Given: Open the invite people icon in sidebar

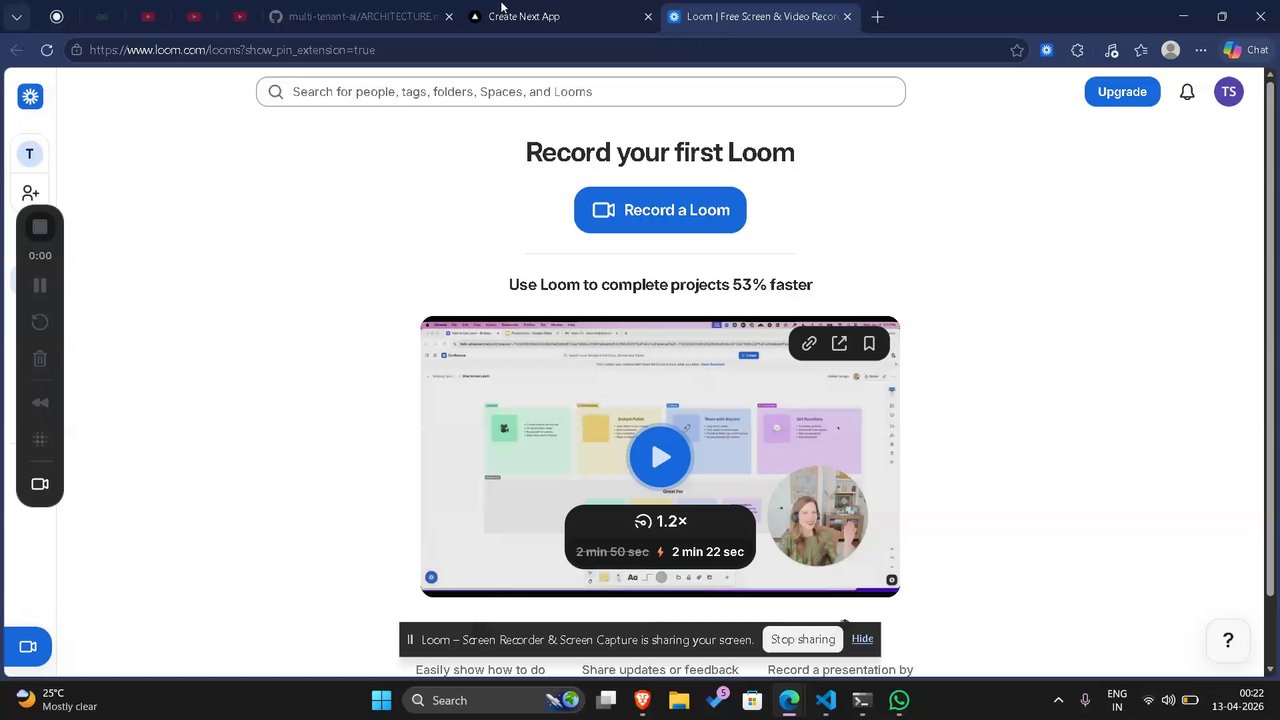Looking at the screenshot, I should point(30,193).
